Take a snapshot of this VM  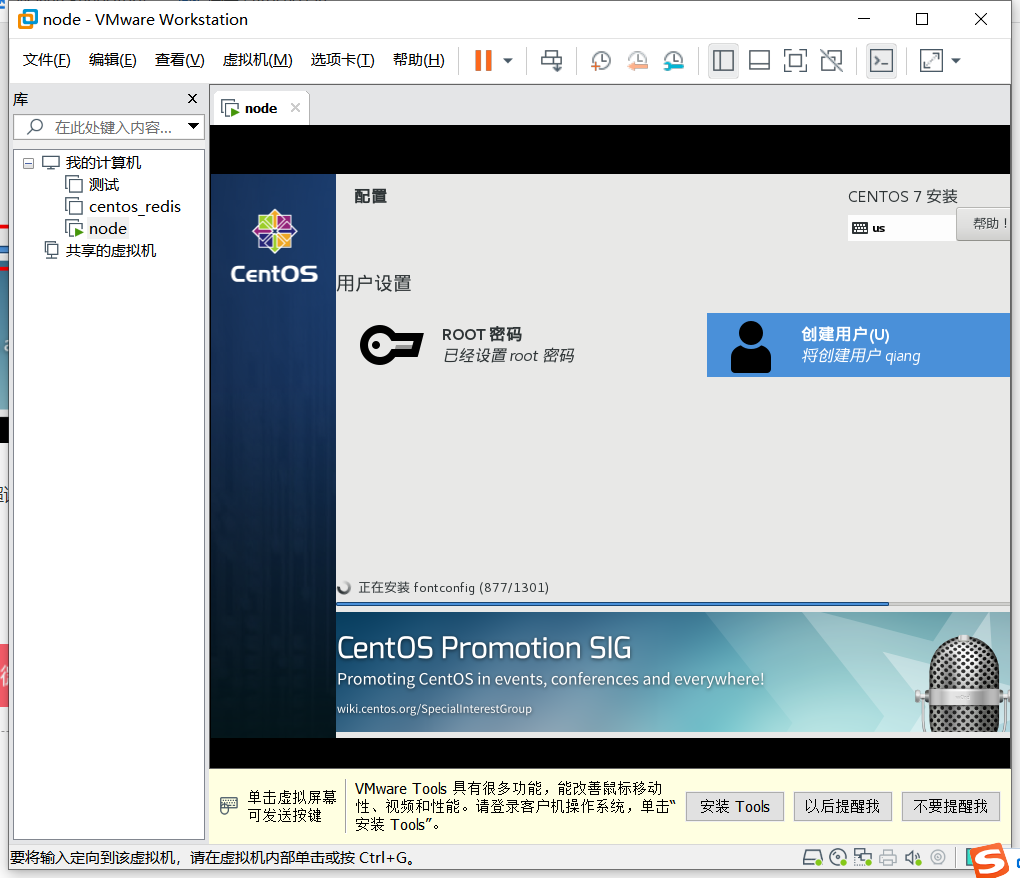click(x=600, y=60)
